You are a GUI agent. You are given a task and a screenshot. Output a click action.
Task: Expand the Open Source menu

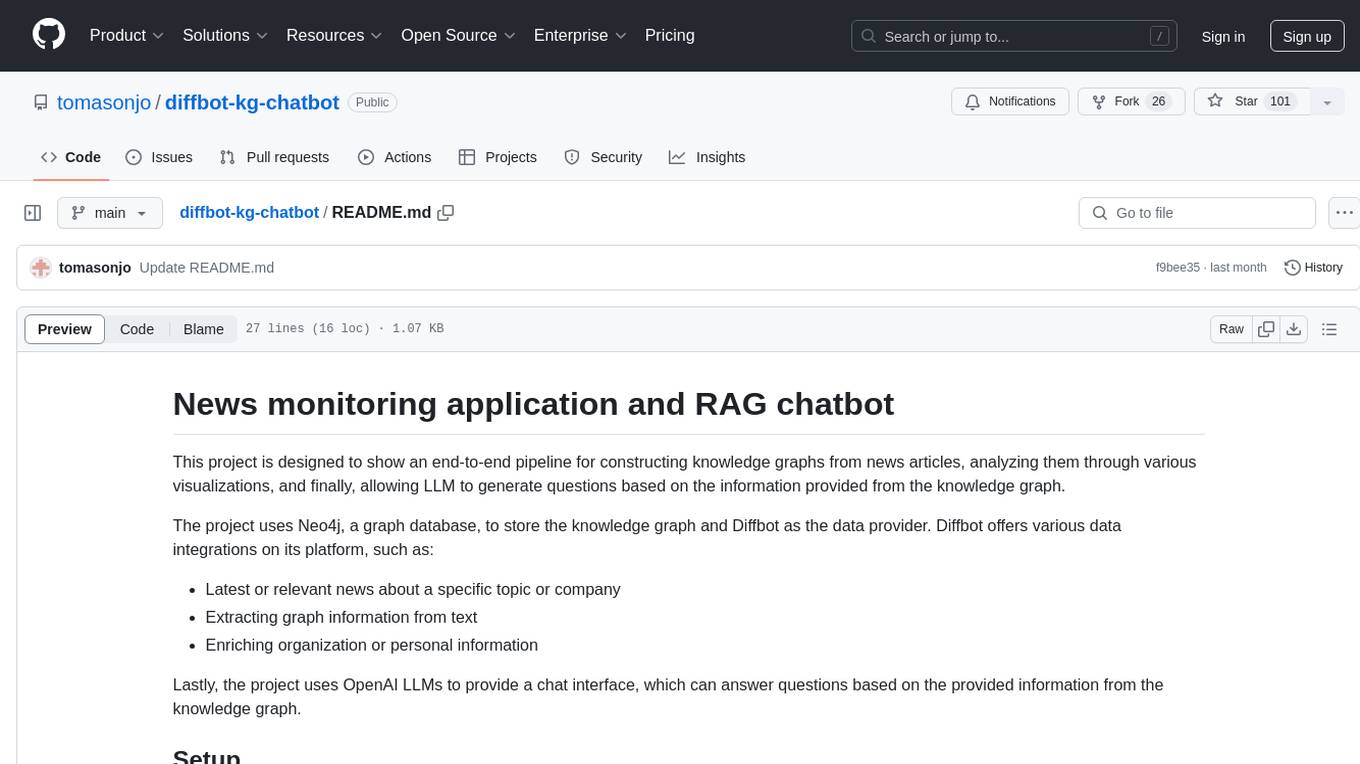tap(458, 35)
